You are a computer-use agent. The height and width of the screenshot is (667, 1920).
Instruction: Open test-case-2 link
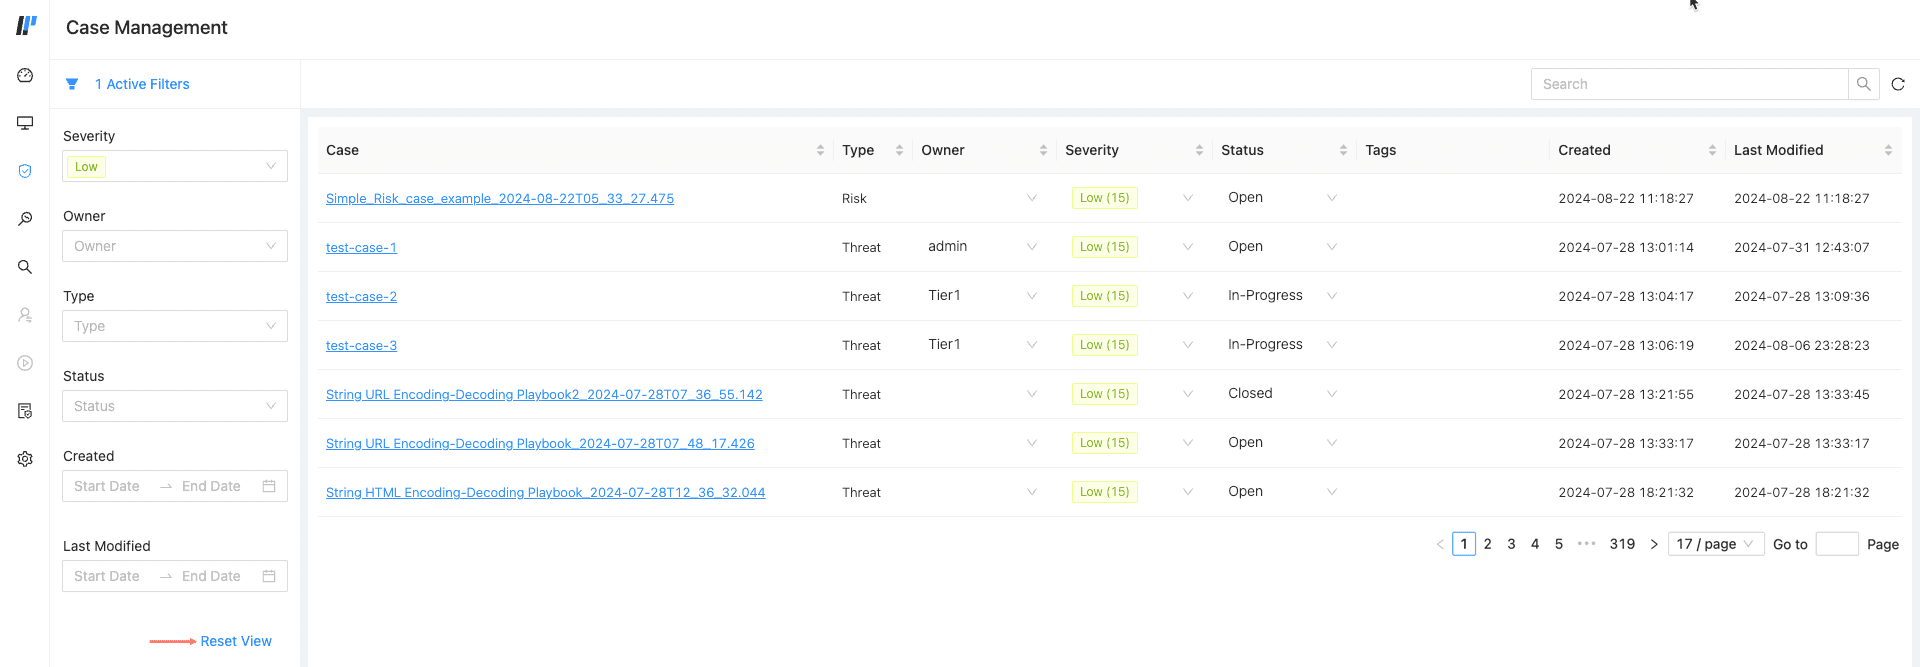pyautogui.click(x=361, y=296)
